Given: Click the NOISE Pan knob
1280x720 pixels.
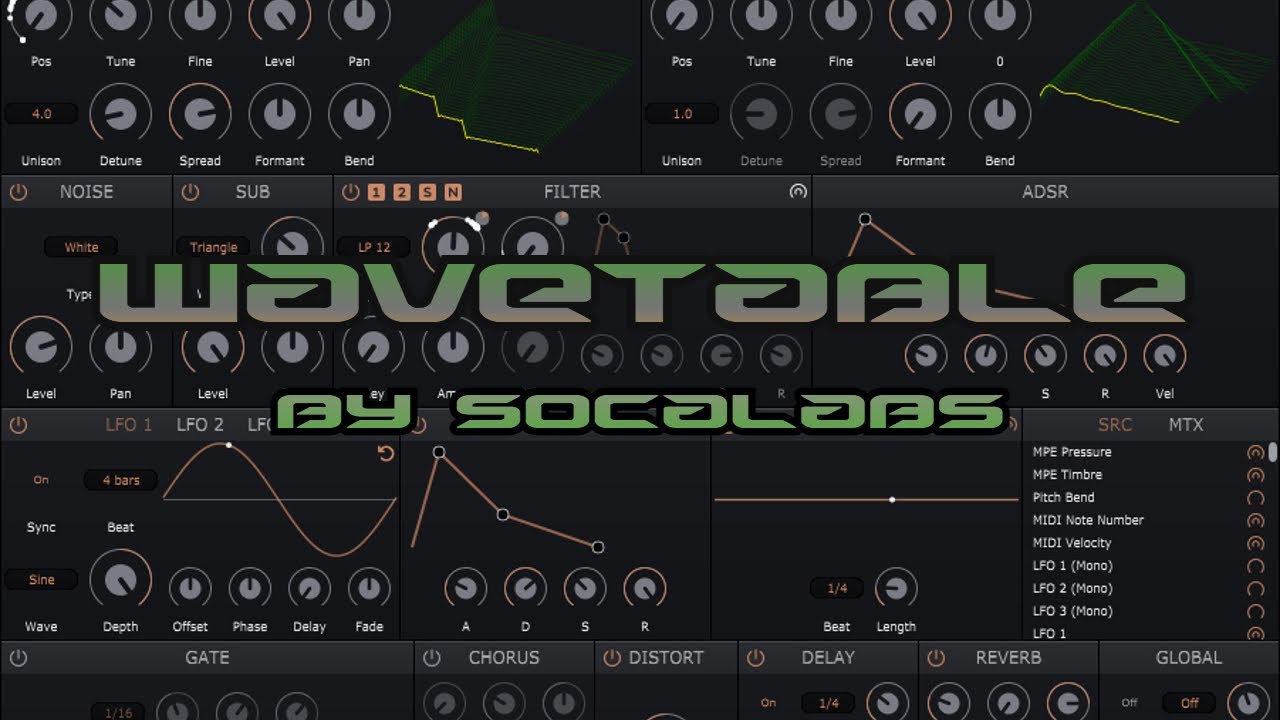Looking at the screenshot, I should pos(121,347).
